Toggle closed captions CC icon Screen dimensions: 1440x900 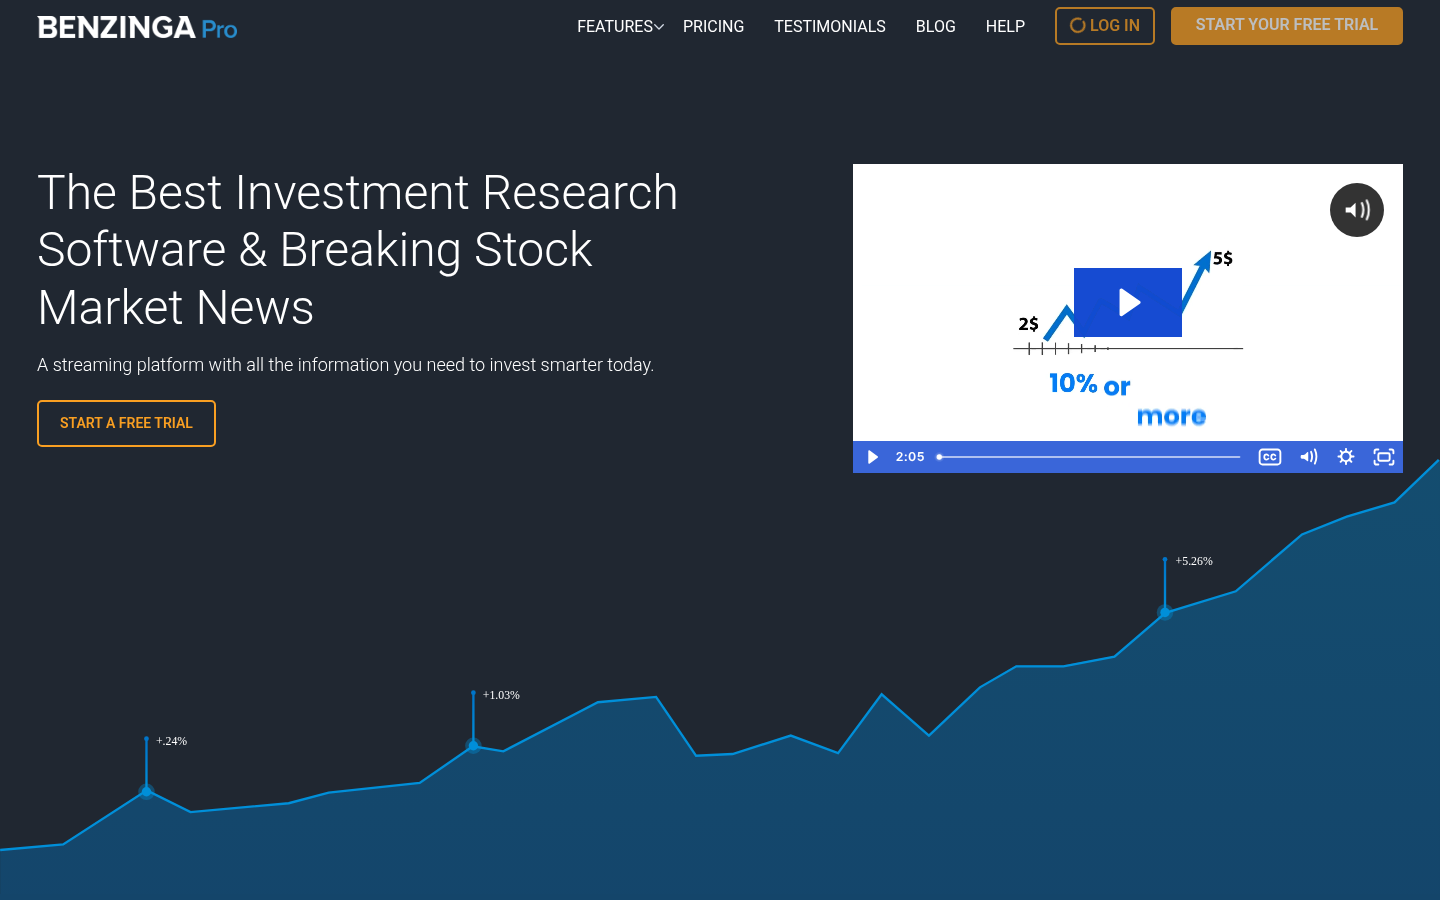coord(1270,457)
